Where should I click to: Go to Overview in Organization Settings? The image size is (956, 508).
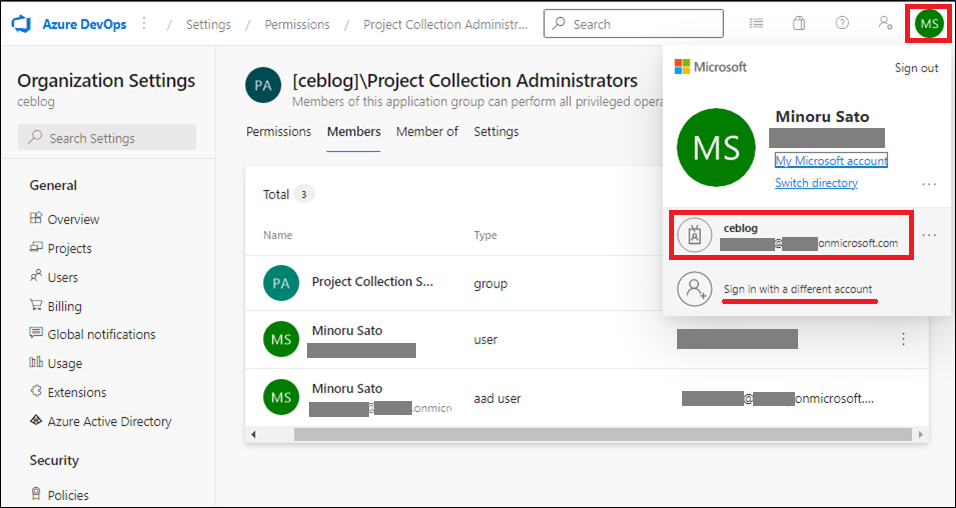[73, 219]
